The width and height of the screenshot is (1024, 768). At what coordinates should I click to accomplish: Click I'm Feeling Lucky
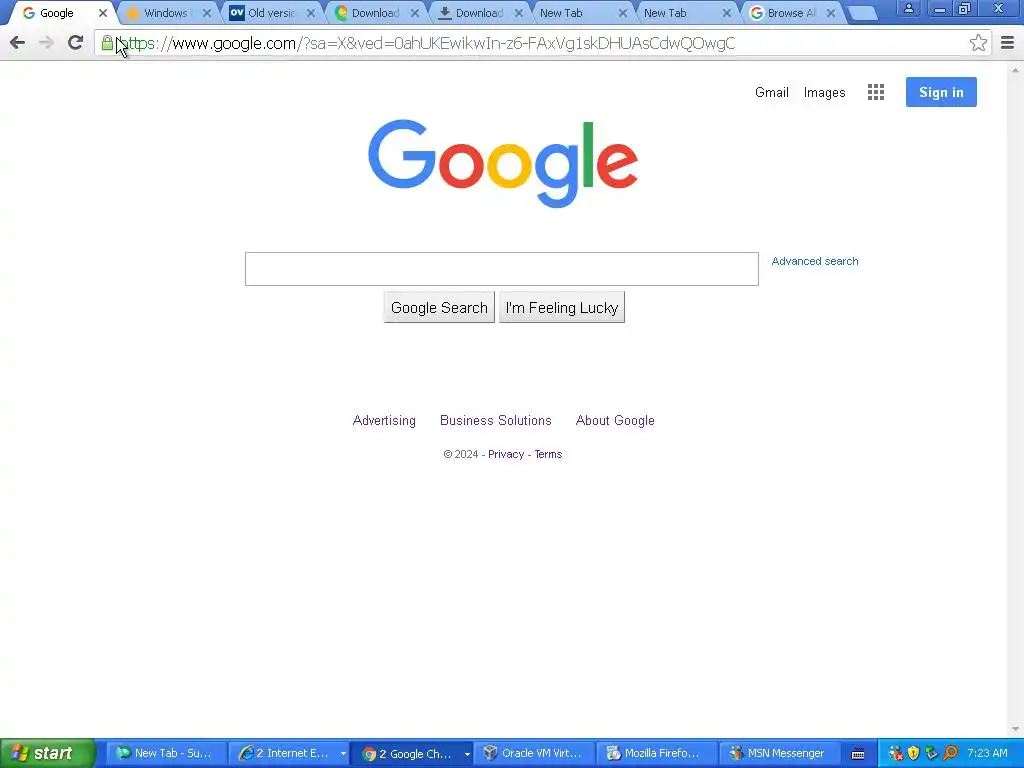coord(562,308)
